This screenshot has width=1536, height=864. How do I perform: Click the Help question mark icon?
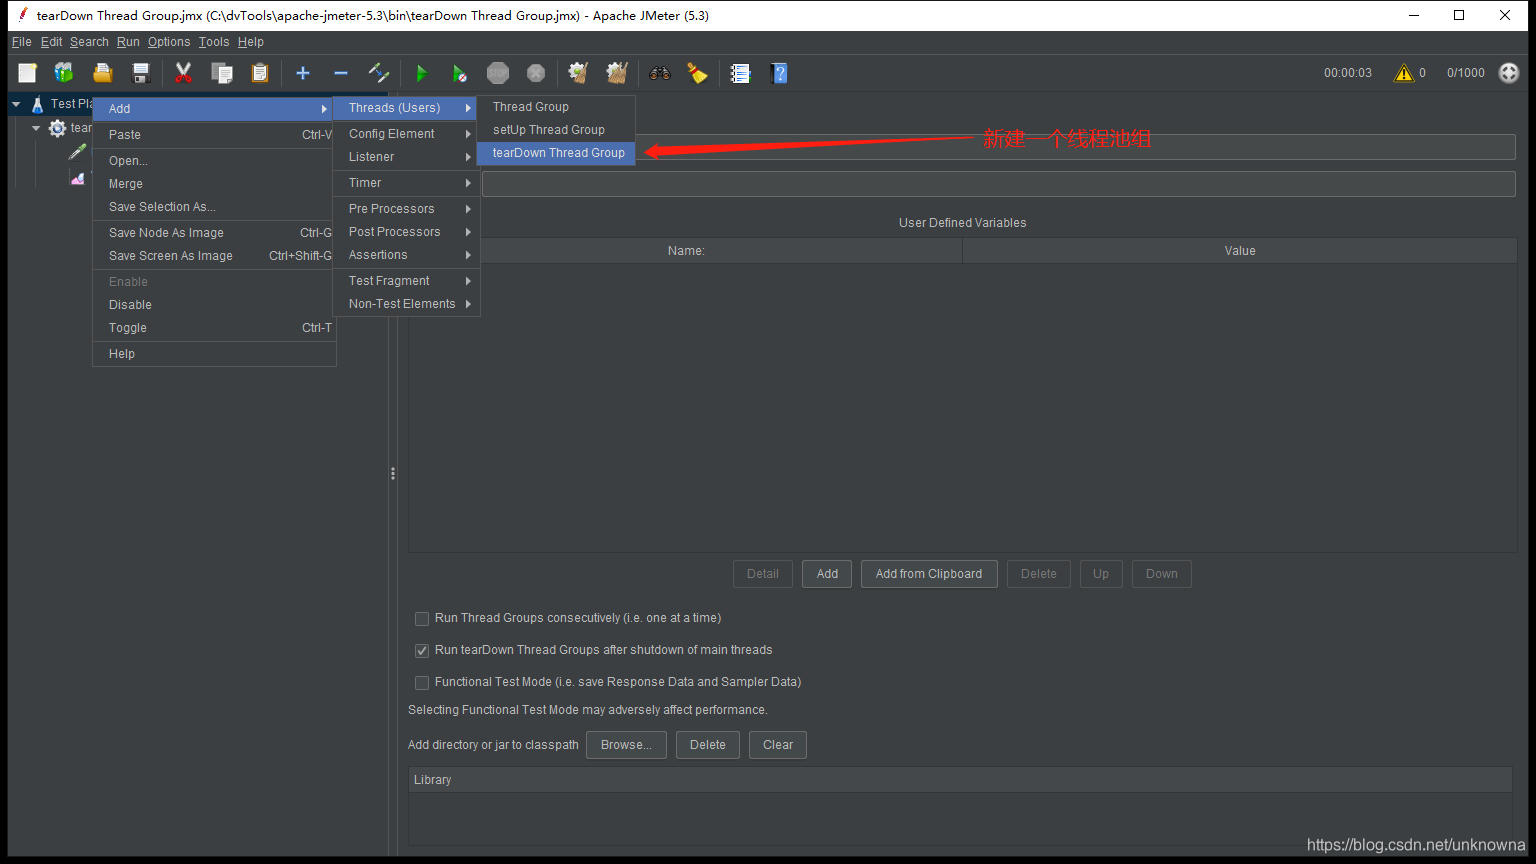(x=779, y=73)
